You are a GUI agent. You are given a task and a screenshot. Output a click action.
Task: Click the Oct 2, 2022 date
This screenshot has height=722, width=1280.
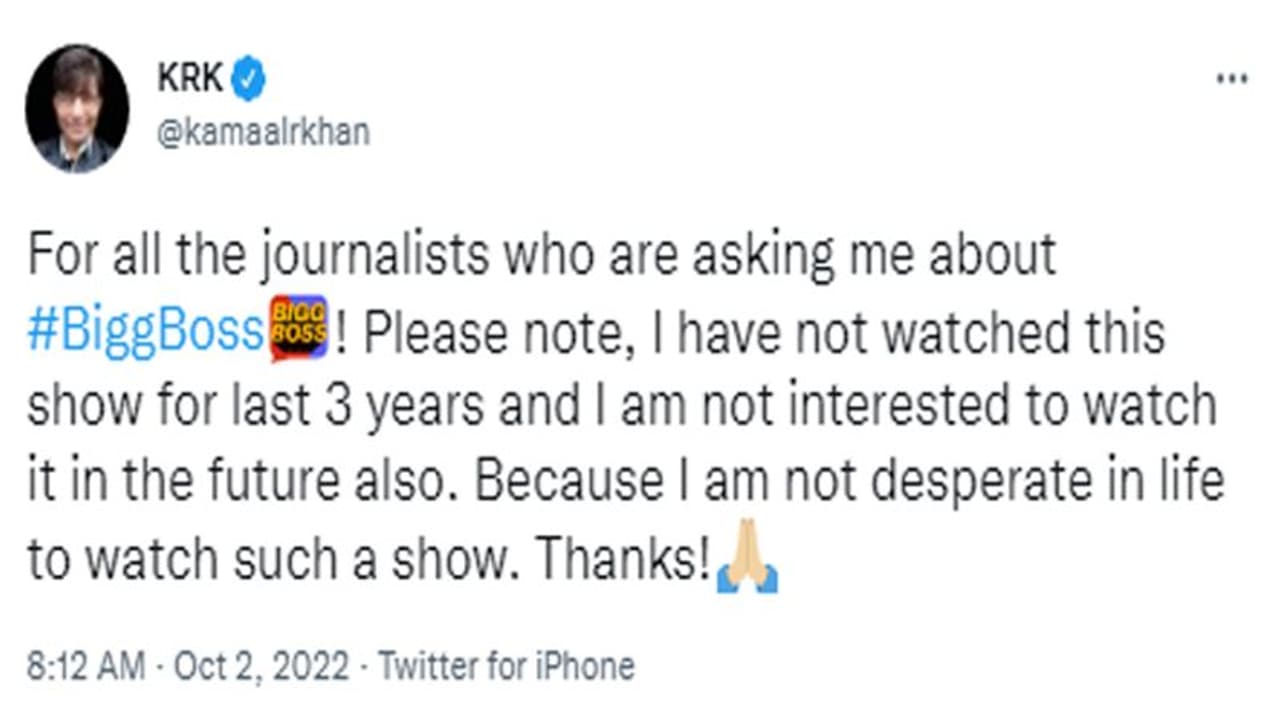click(262, 667)
